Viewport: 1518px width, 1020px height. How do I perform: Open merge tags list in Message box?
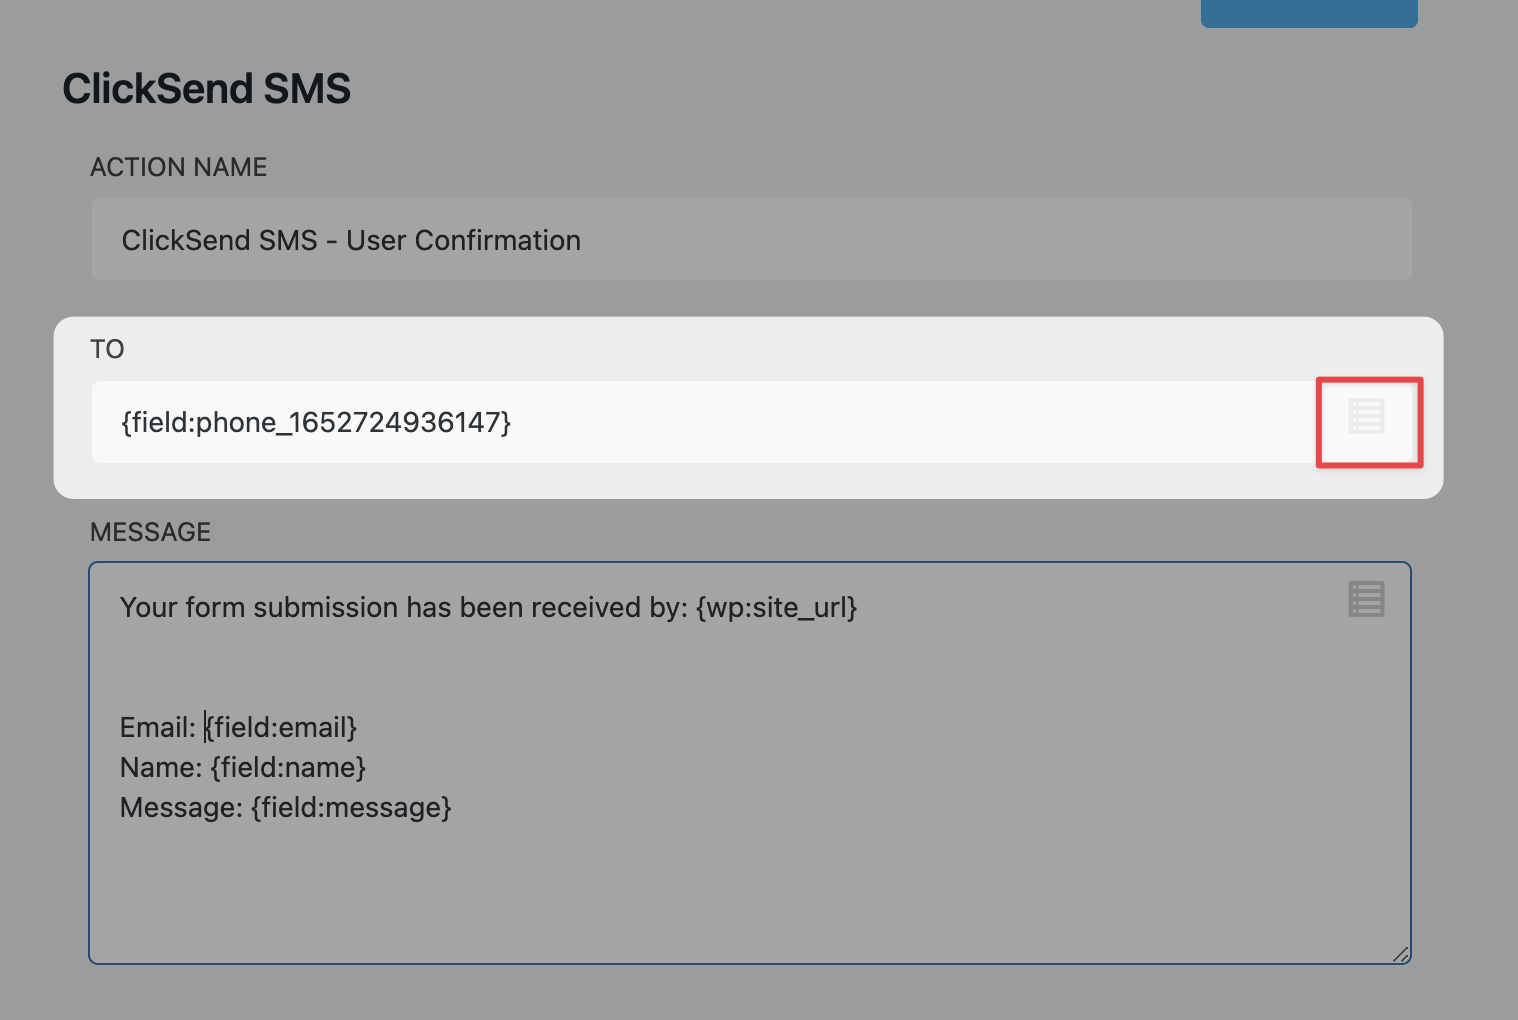tap(1366, 599)
